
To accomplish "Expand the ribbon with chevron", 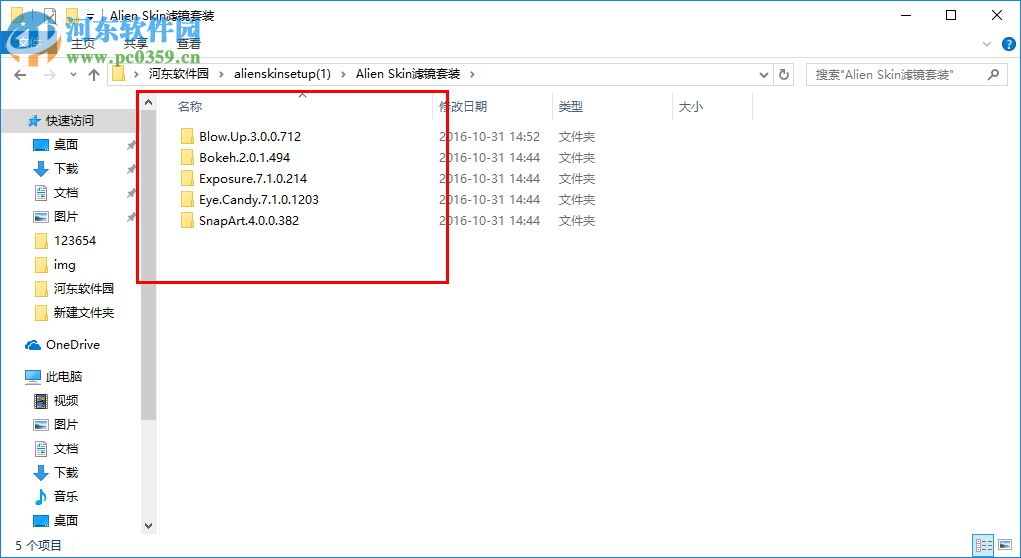I will coord(986,44).
